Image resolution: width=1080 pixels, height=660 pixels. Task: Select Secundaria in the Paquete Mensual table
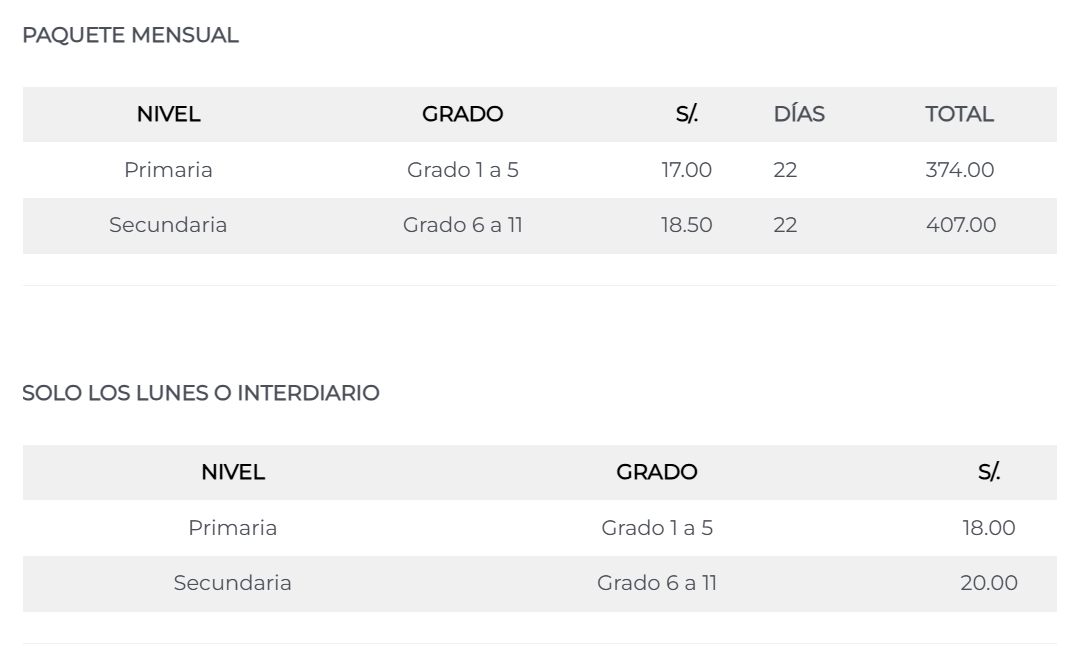[168, 225]
